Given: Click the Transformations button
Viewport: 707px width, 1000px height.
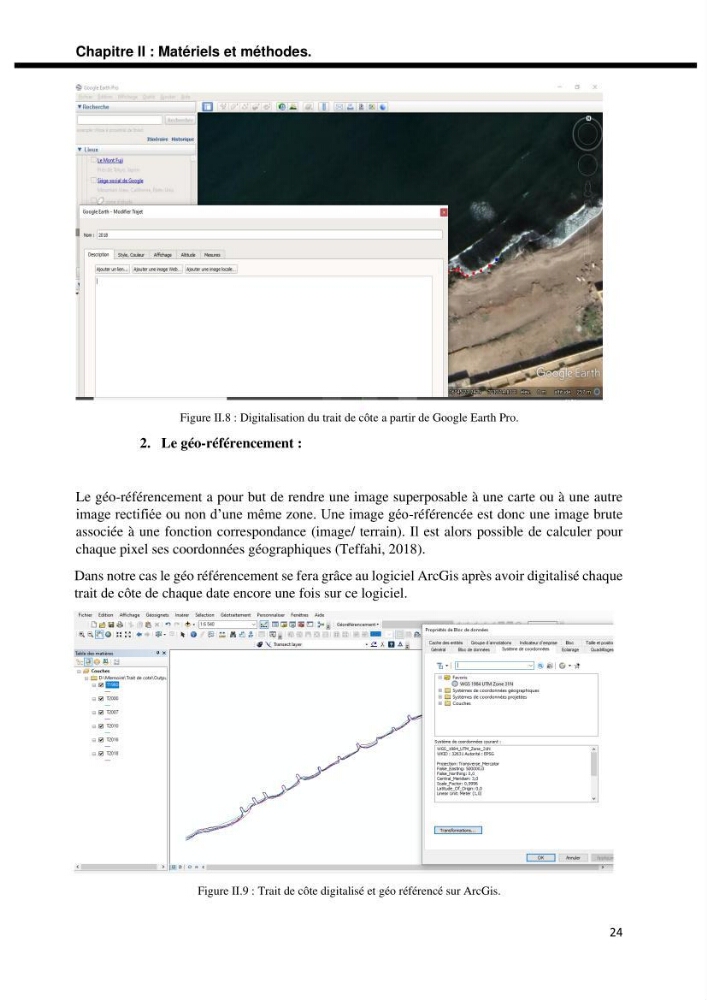Looking at the screenshot, I should click(x=458, y=830).
